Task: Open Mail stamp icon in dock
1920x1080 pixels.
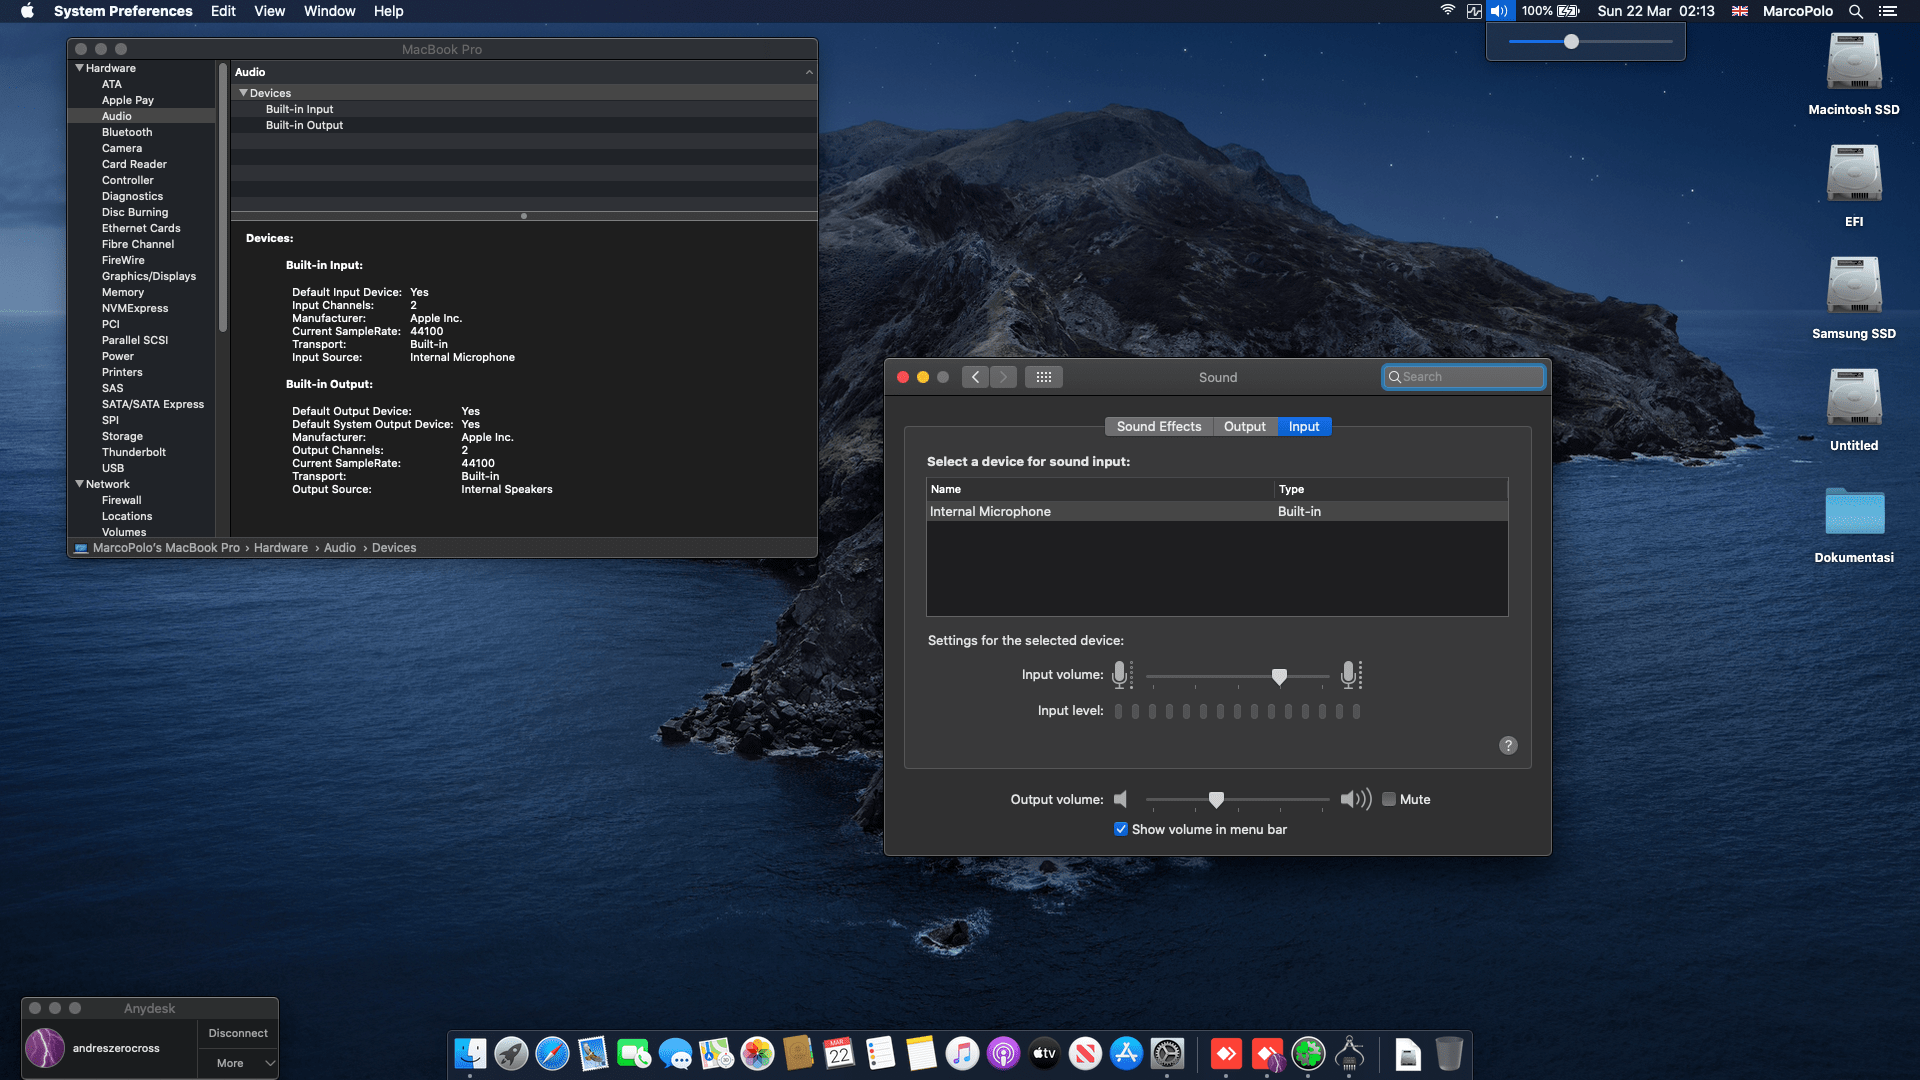Action: click(x=593, y=1053)
